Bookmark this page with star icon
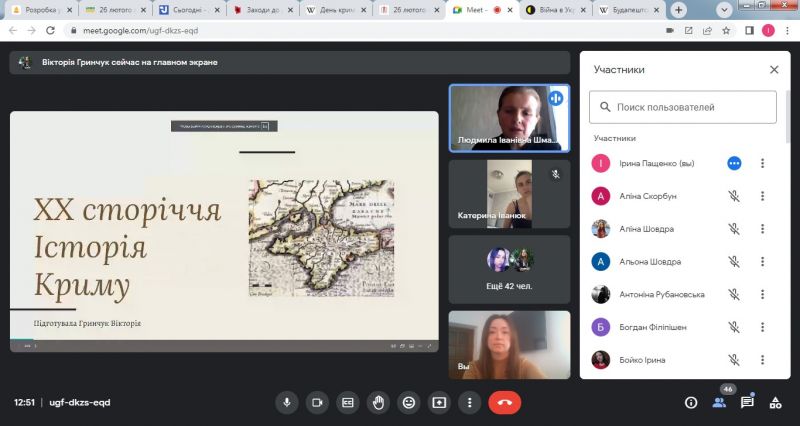 click(726, 31)
